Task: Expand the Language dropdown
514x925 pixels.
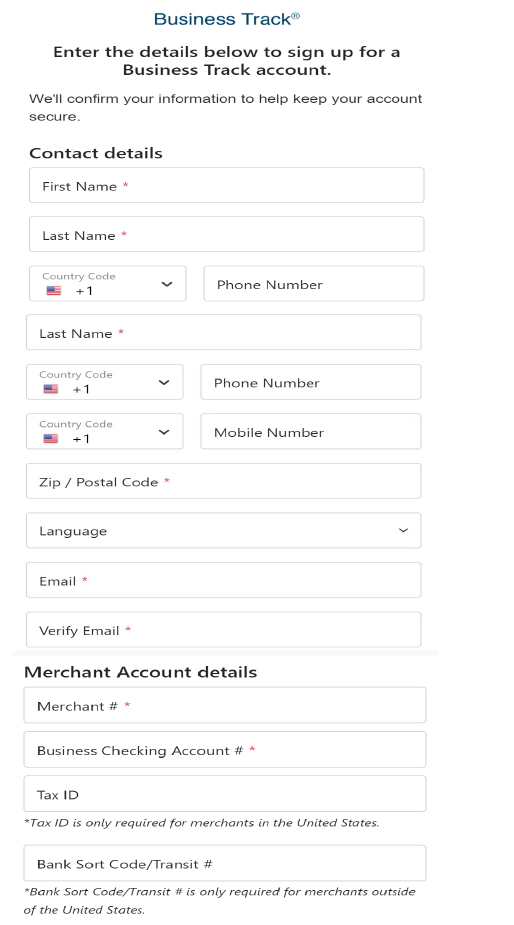Action: click(x=224, y=530)
